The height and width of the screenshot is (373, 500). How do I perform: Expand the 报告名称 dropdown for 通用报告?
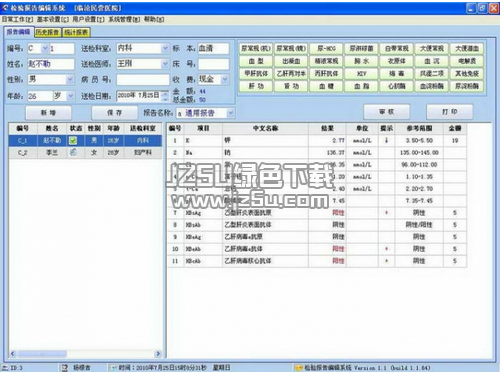click(x=231, y=113)
